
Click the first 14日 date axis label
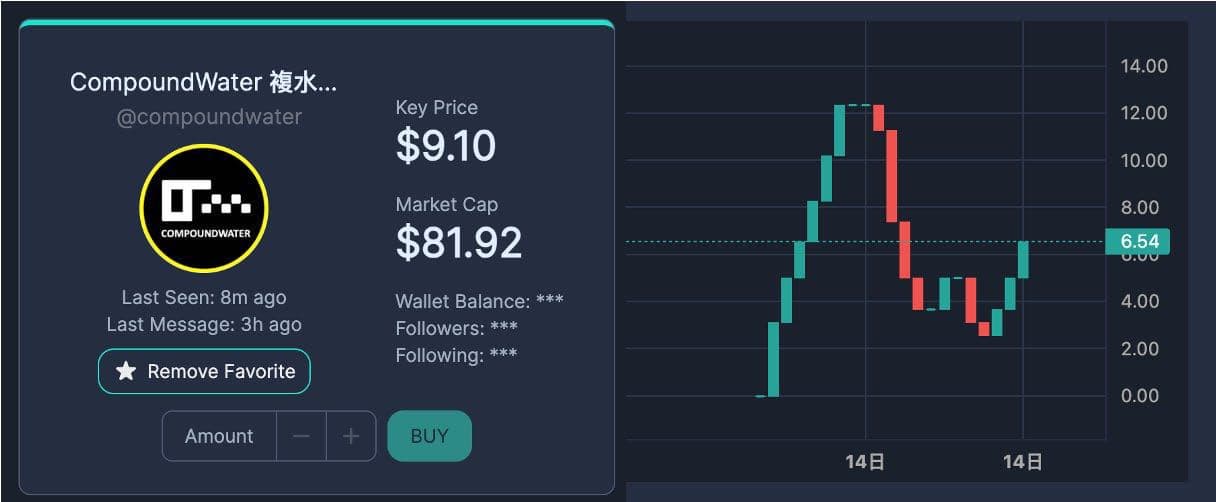pos(865,462)
